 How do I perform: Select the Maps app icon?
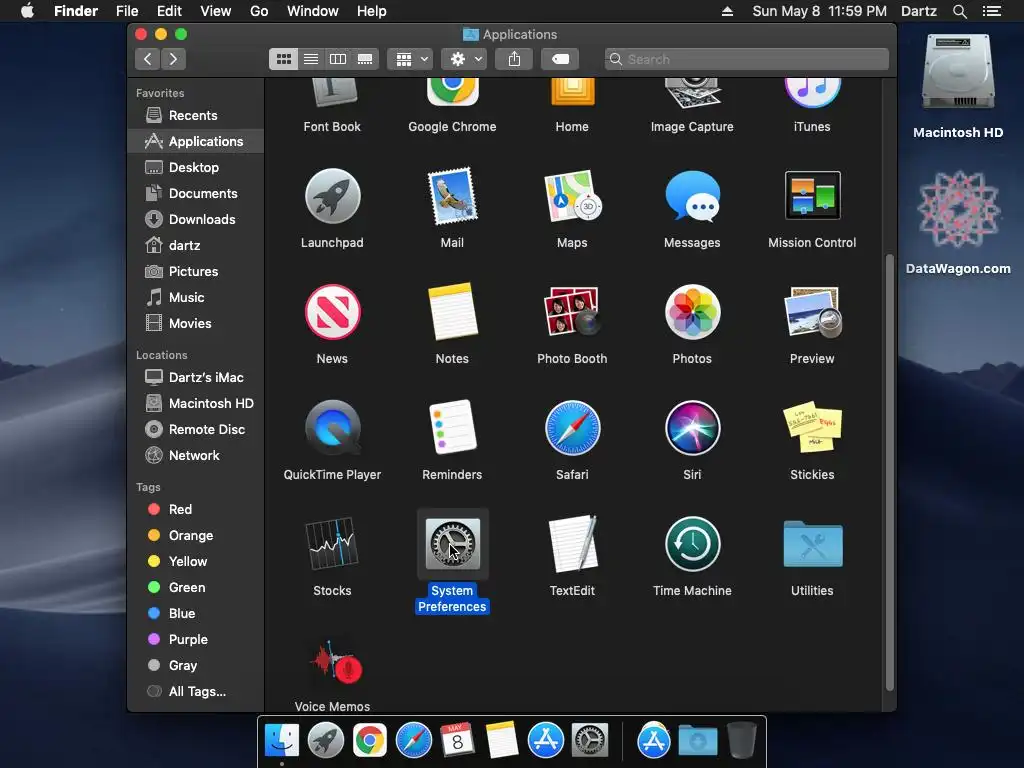(572, 197)
